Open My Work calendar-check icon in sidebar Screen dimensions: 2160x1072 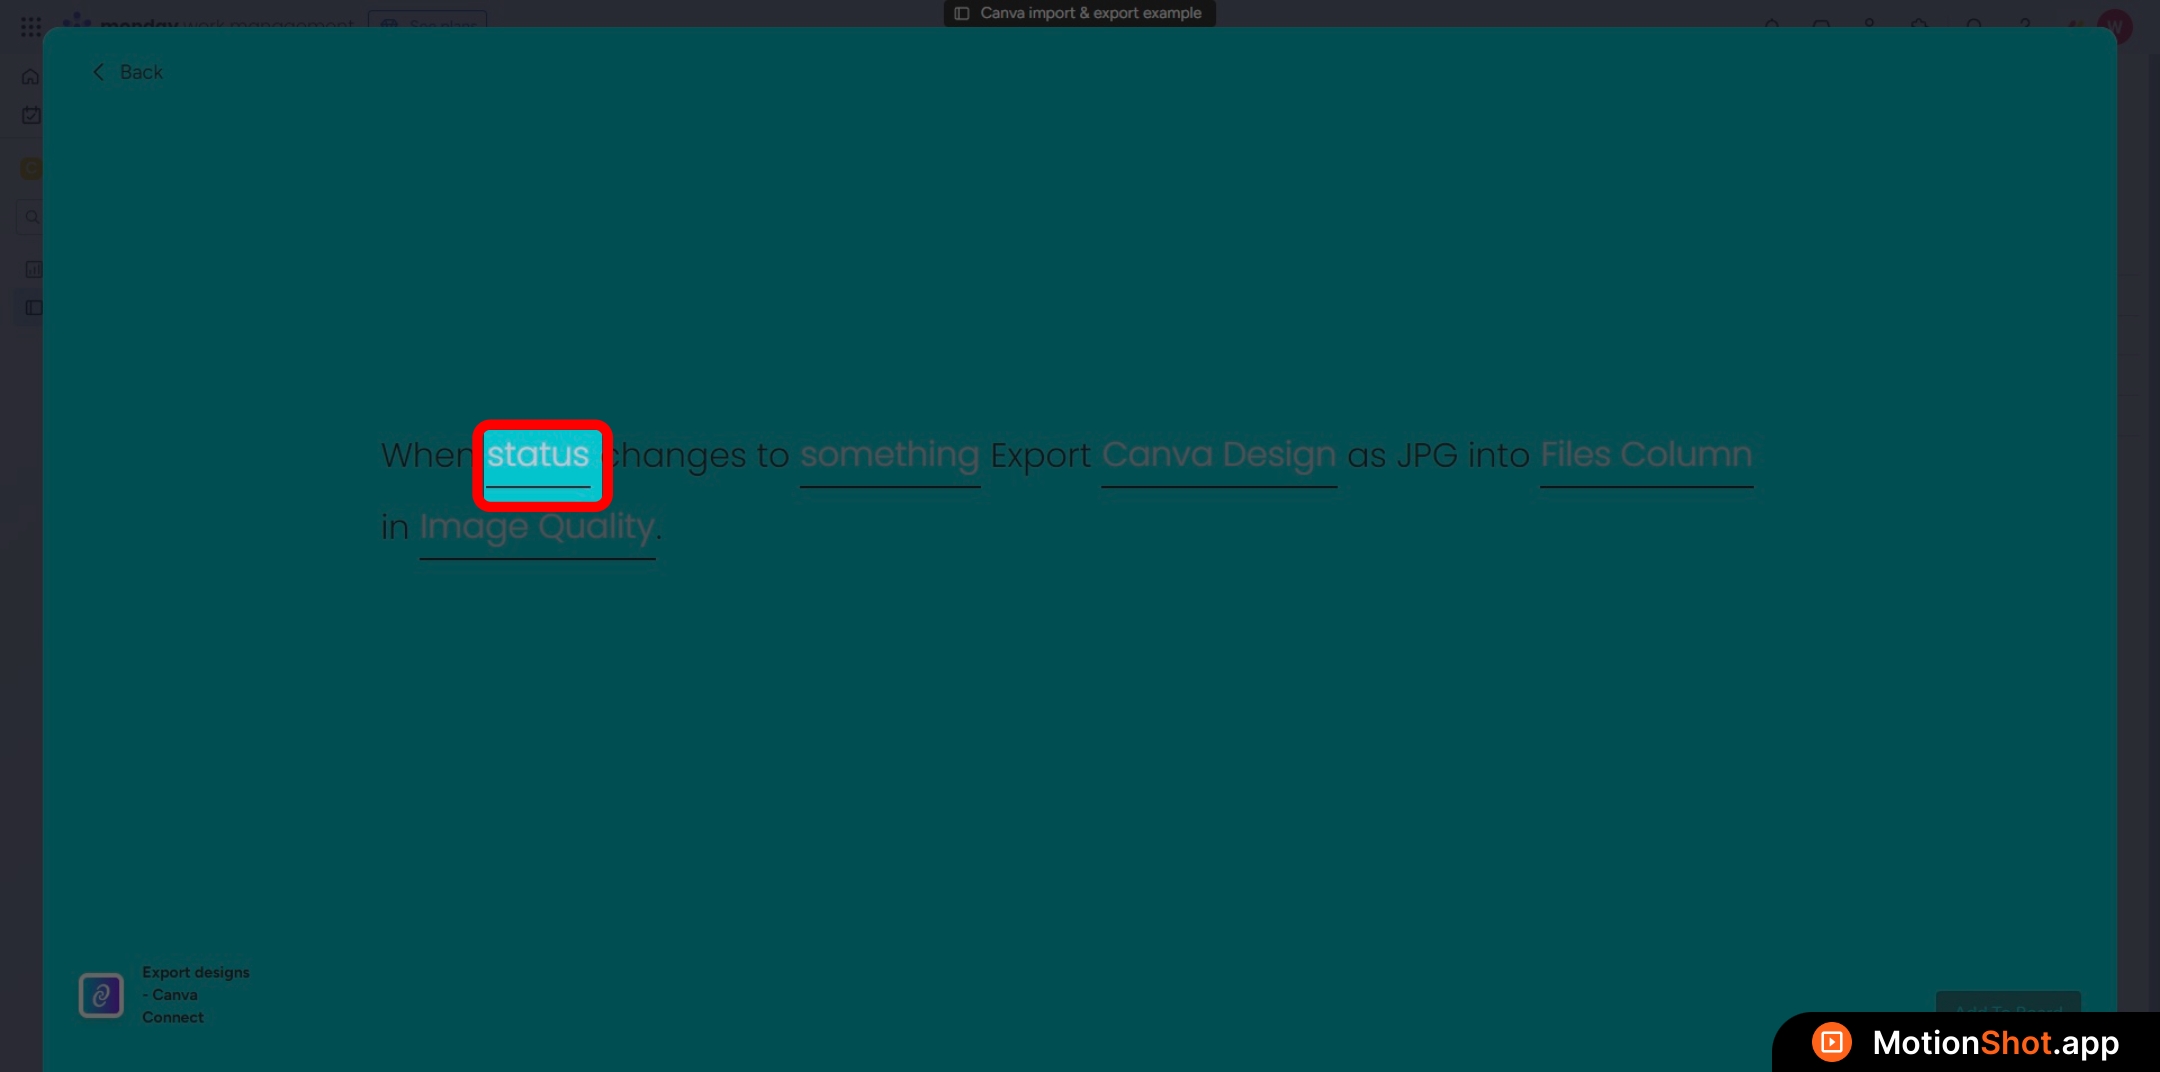(x=31, y=116)
